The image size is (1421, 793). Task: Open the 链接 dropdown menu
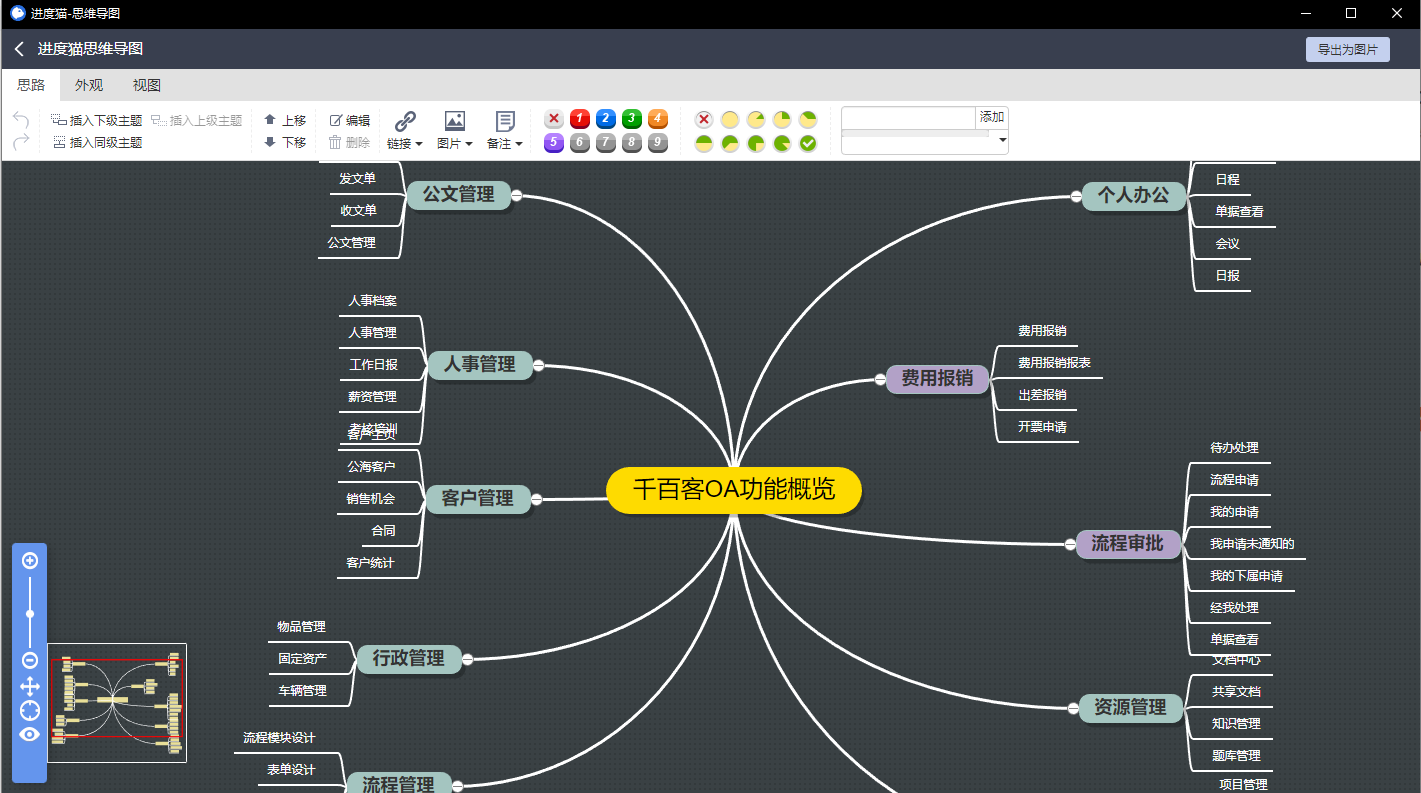(405, 144)
